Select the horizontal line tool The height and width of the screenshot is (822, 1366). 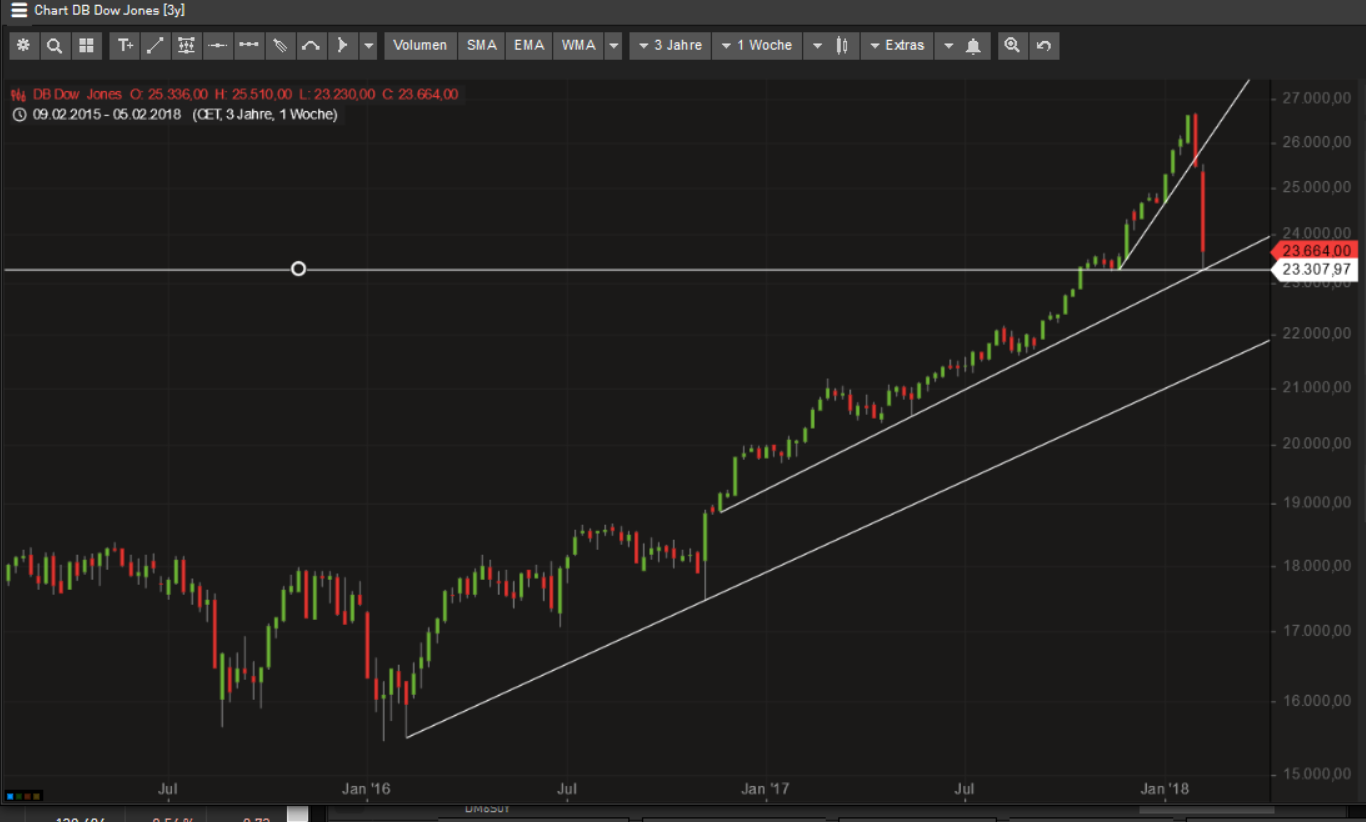[x=218, y=46]
